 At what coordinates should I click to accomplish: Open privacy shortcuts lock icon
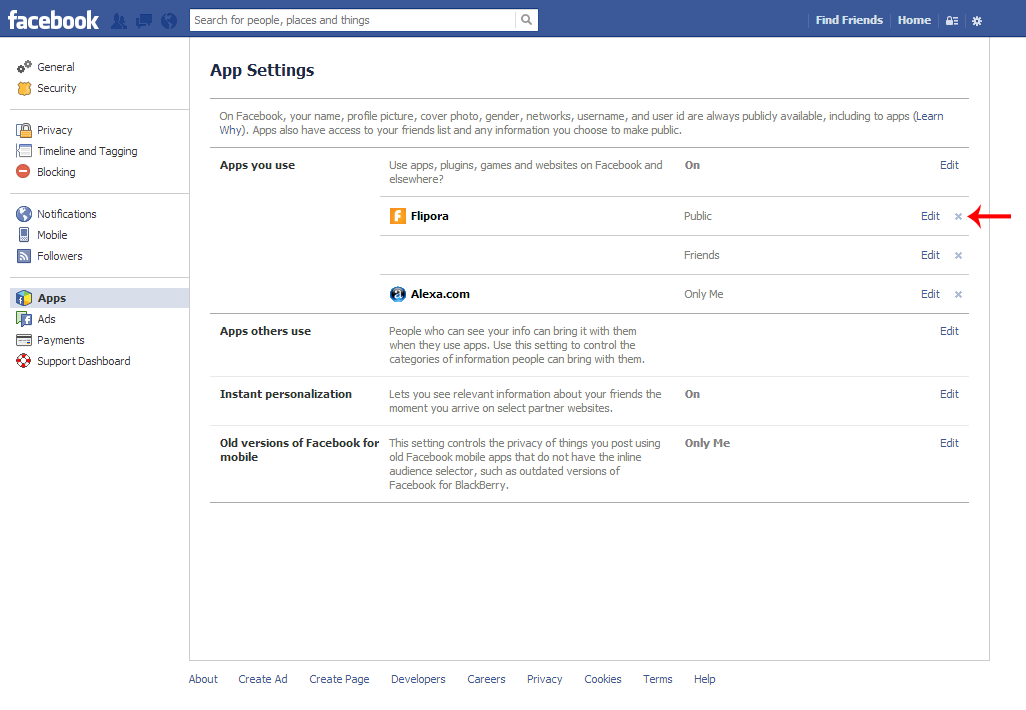coord(952,21)
